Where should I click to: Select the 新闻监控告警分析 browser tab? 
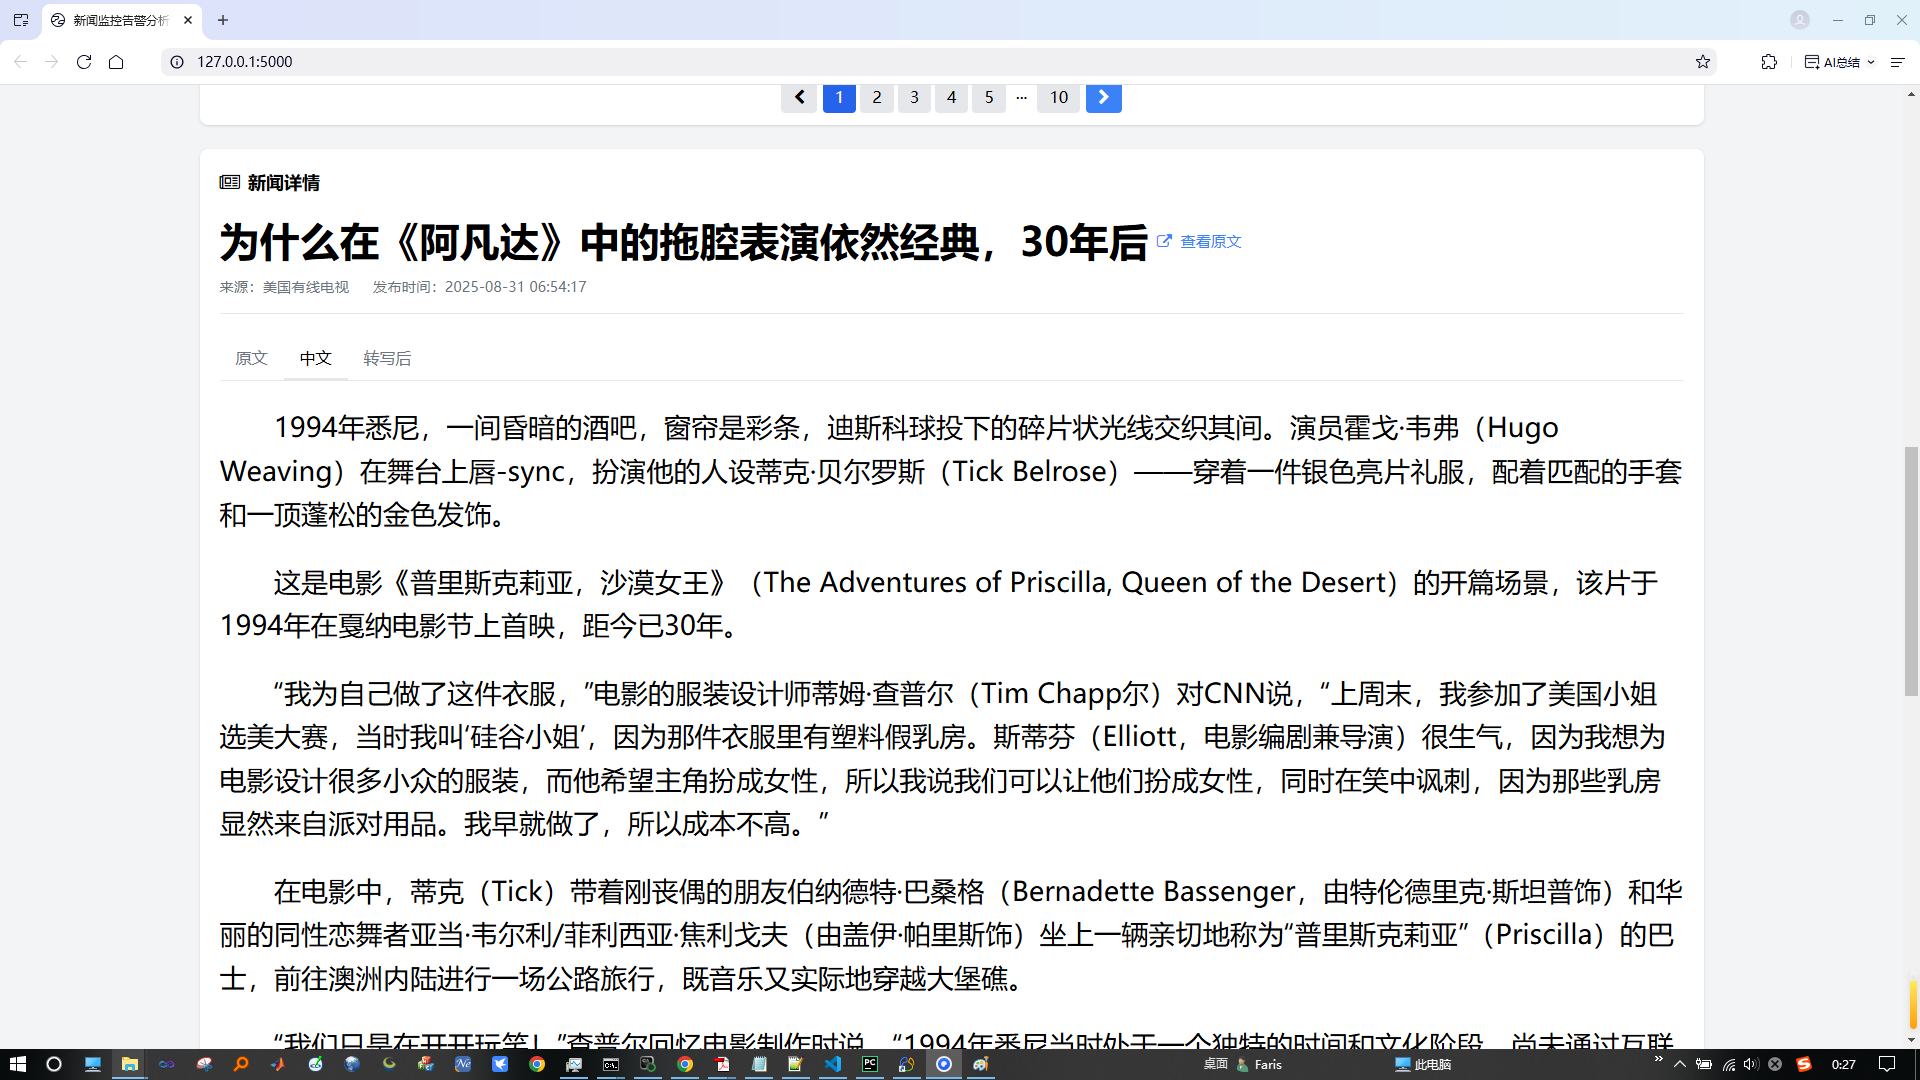121,20
